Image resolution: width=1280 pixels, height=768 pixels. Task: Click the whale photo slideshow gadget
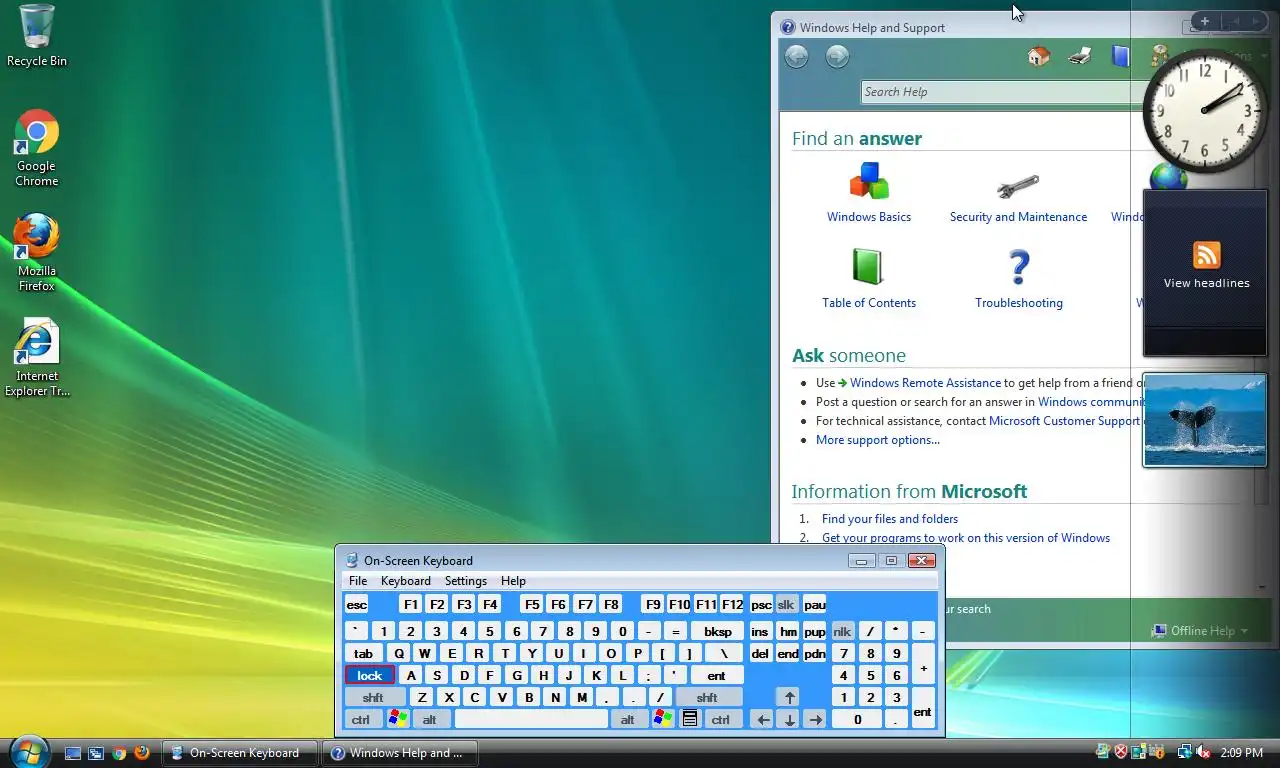(x=1205, y=421)
